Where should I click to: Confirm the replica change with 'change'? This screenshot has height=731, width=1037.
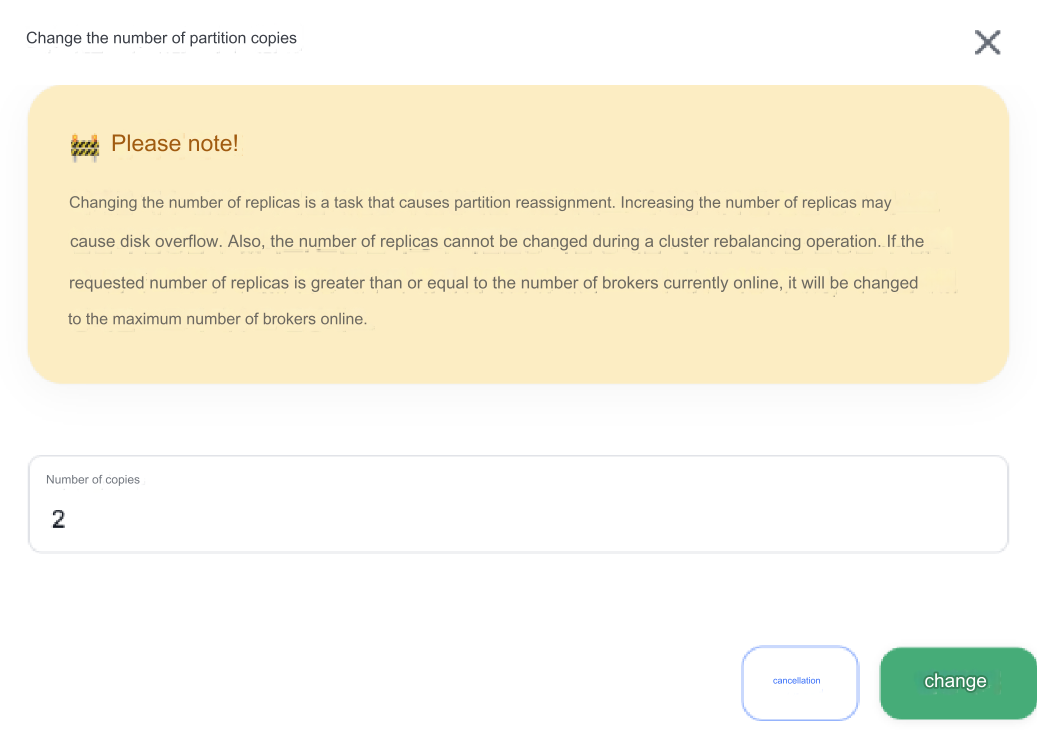tap(955, 681)
